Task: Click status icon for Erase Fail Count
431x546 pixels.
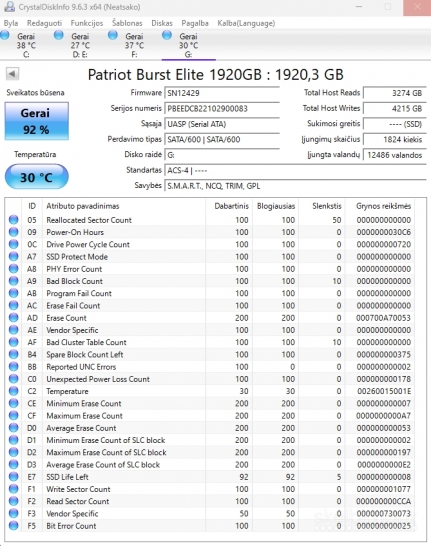Action: tap(14, 305)
